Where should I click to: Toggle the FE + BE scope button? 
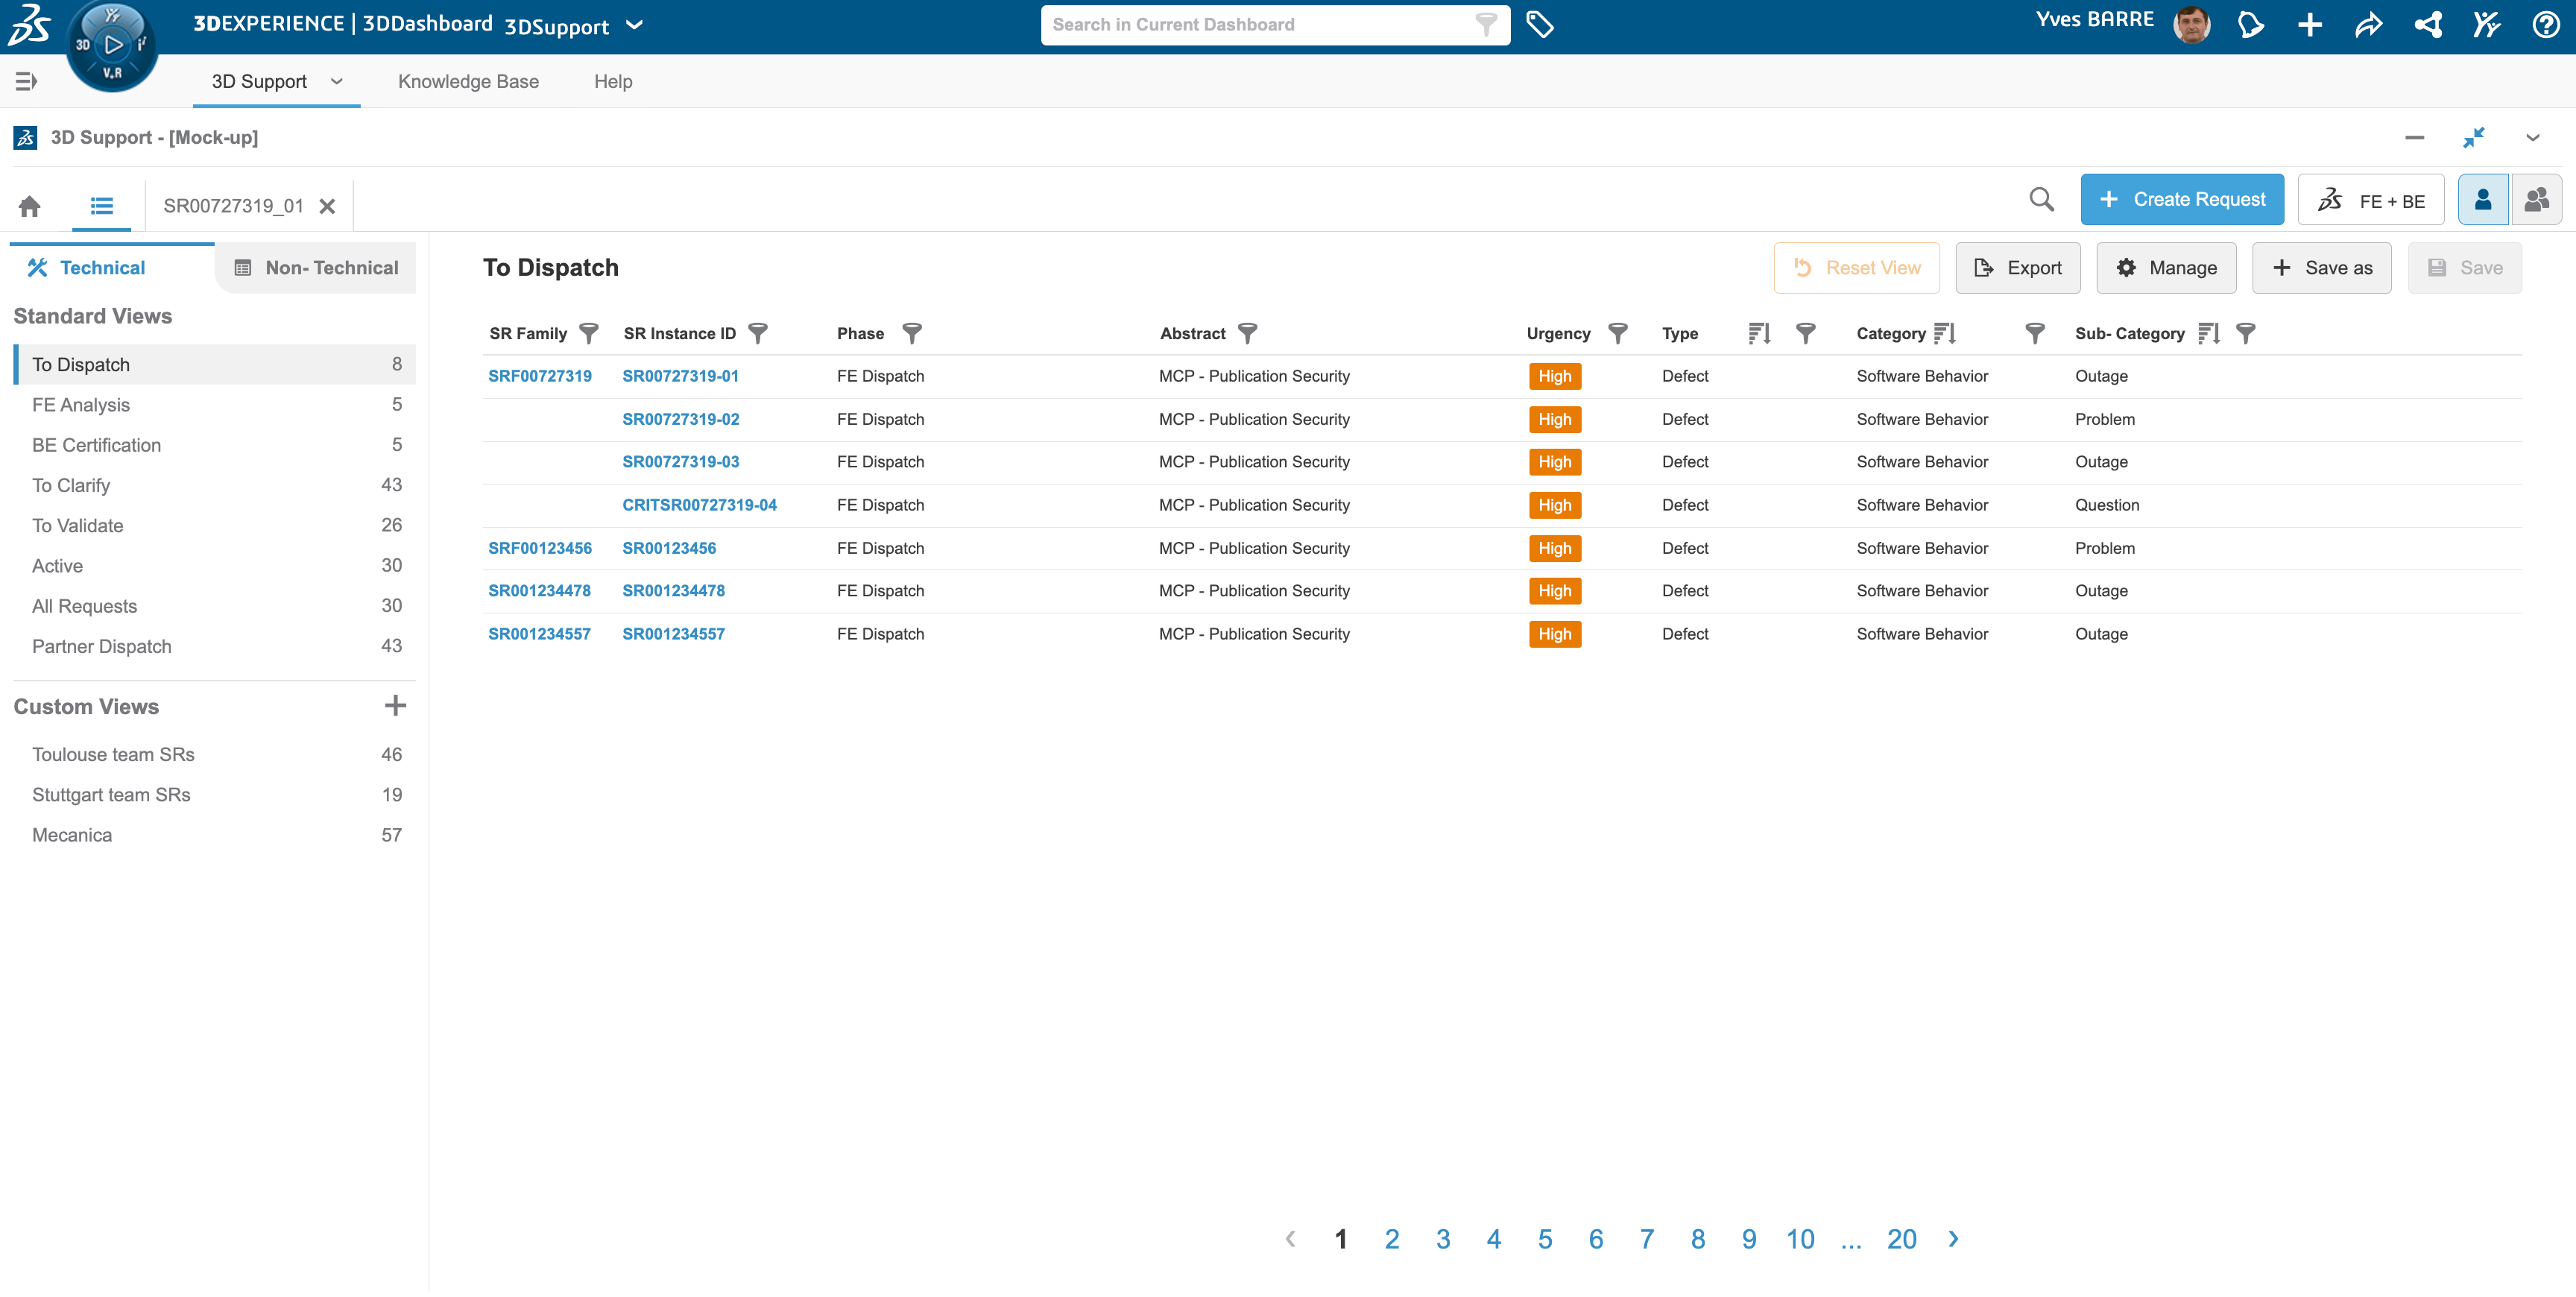[2370, 200]
